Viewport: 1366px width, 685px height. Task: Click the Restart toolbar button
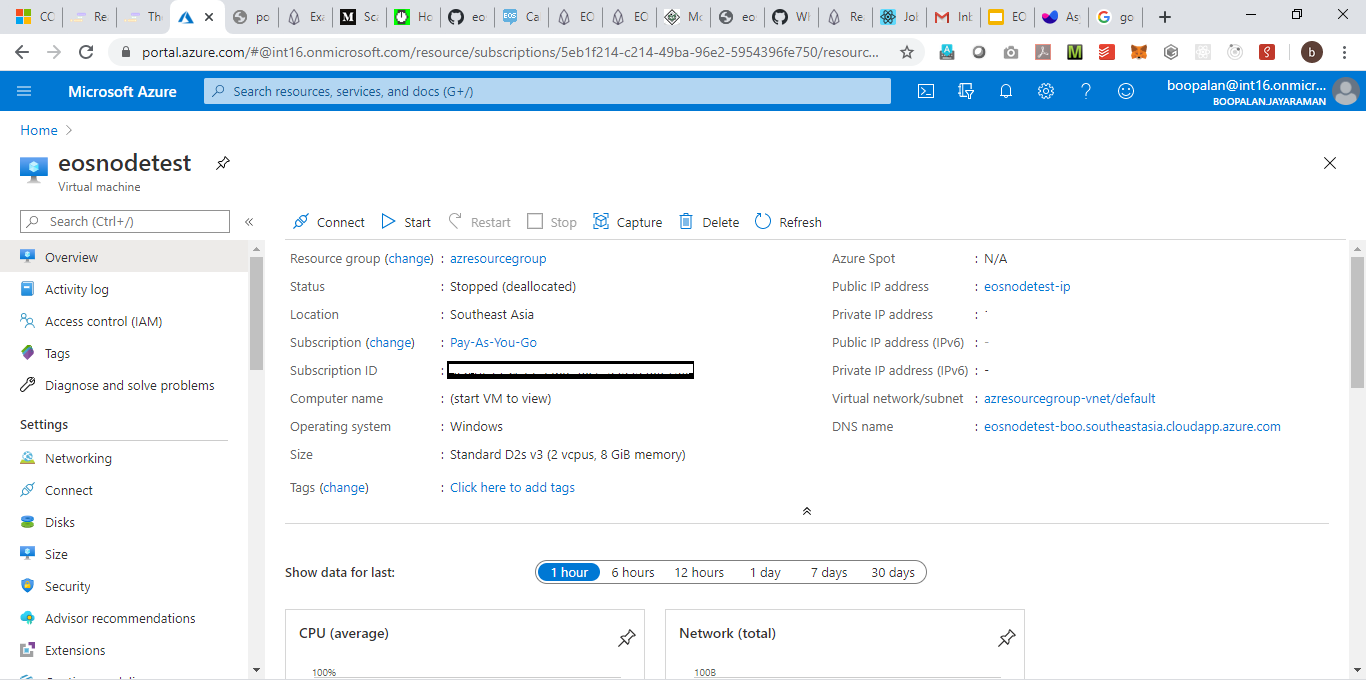coord(479,222)
